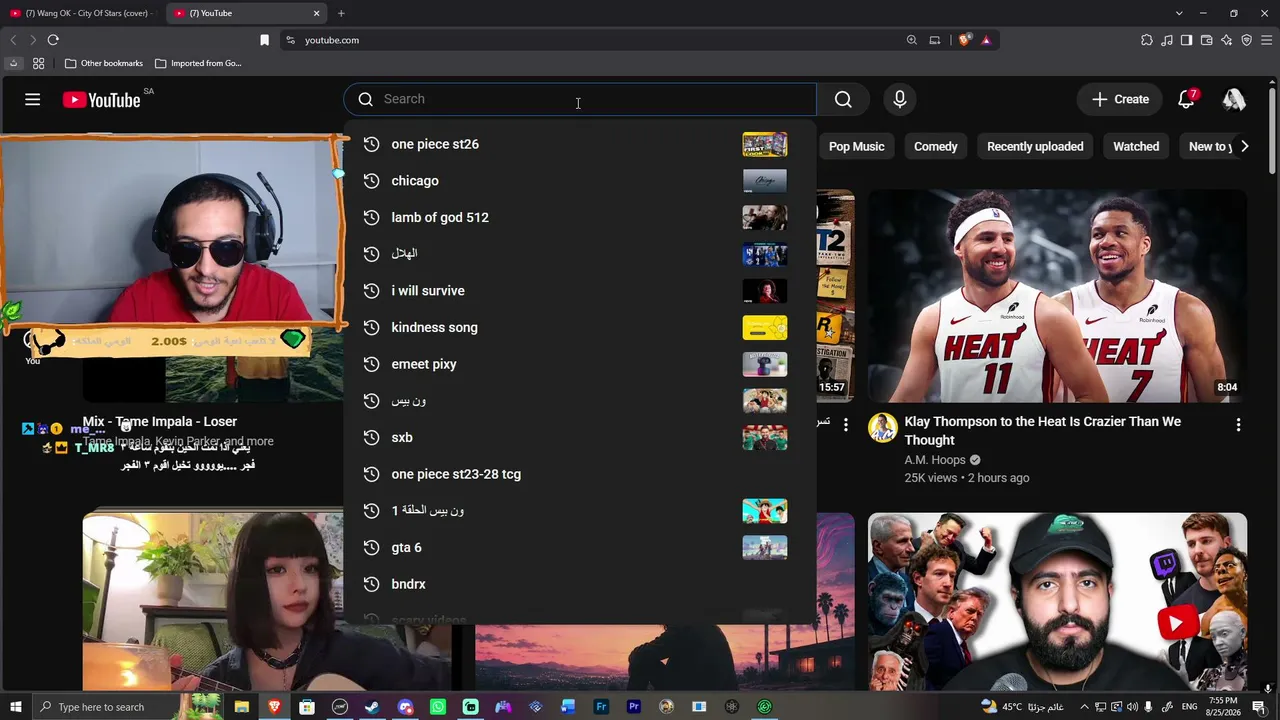Select the Watched filter chip

[x=1136, y=146]
